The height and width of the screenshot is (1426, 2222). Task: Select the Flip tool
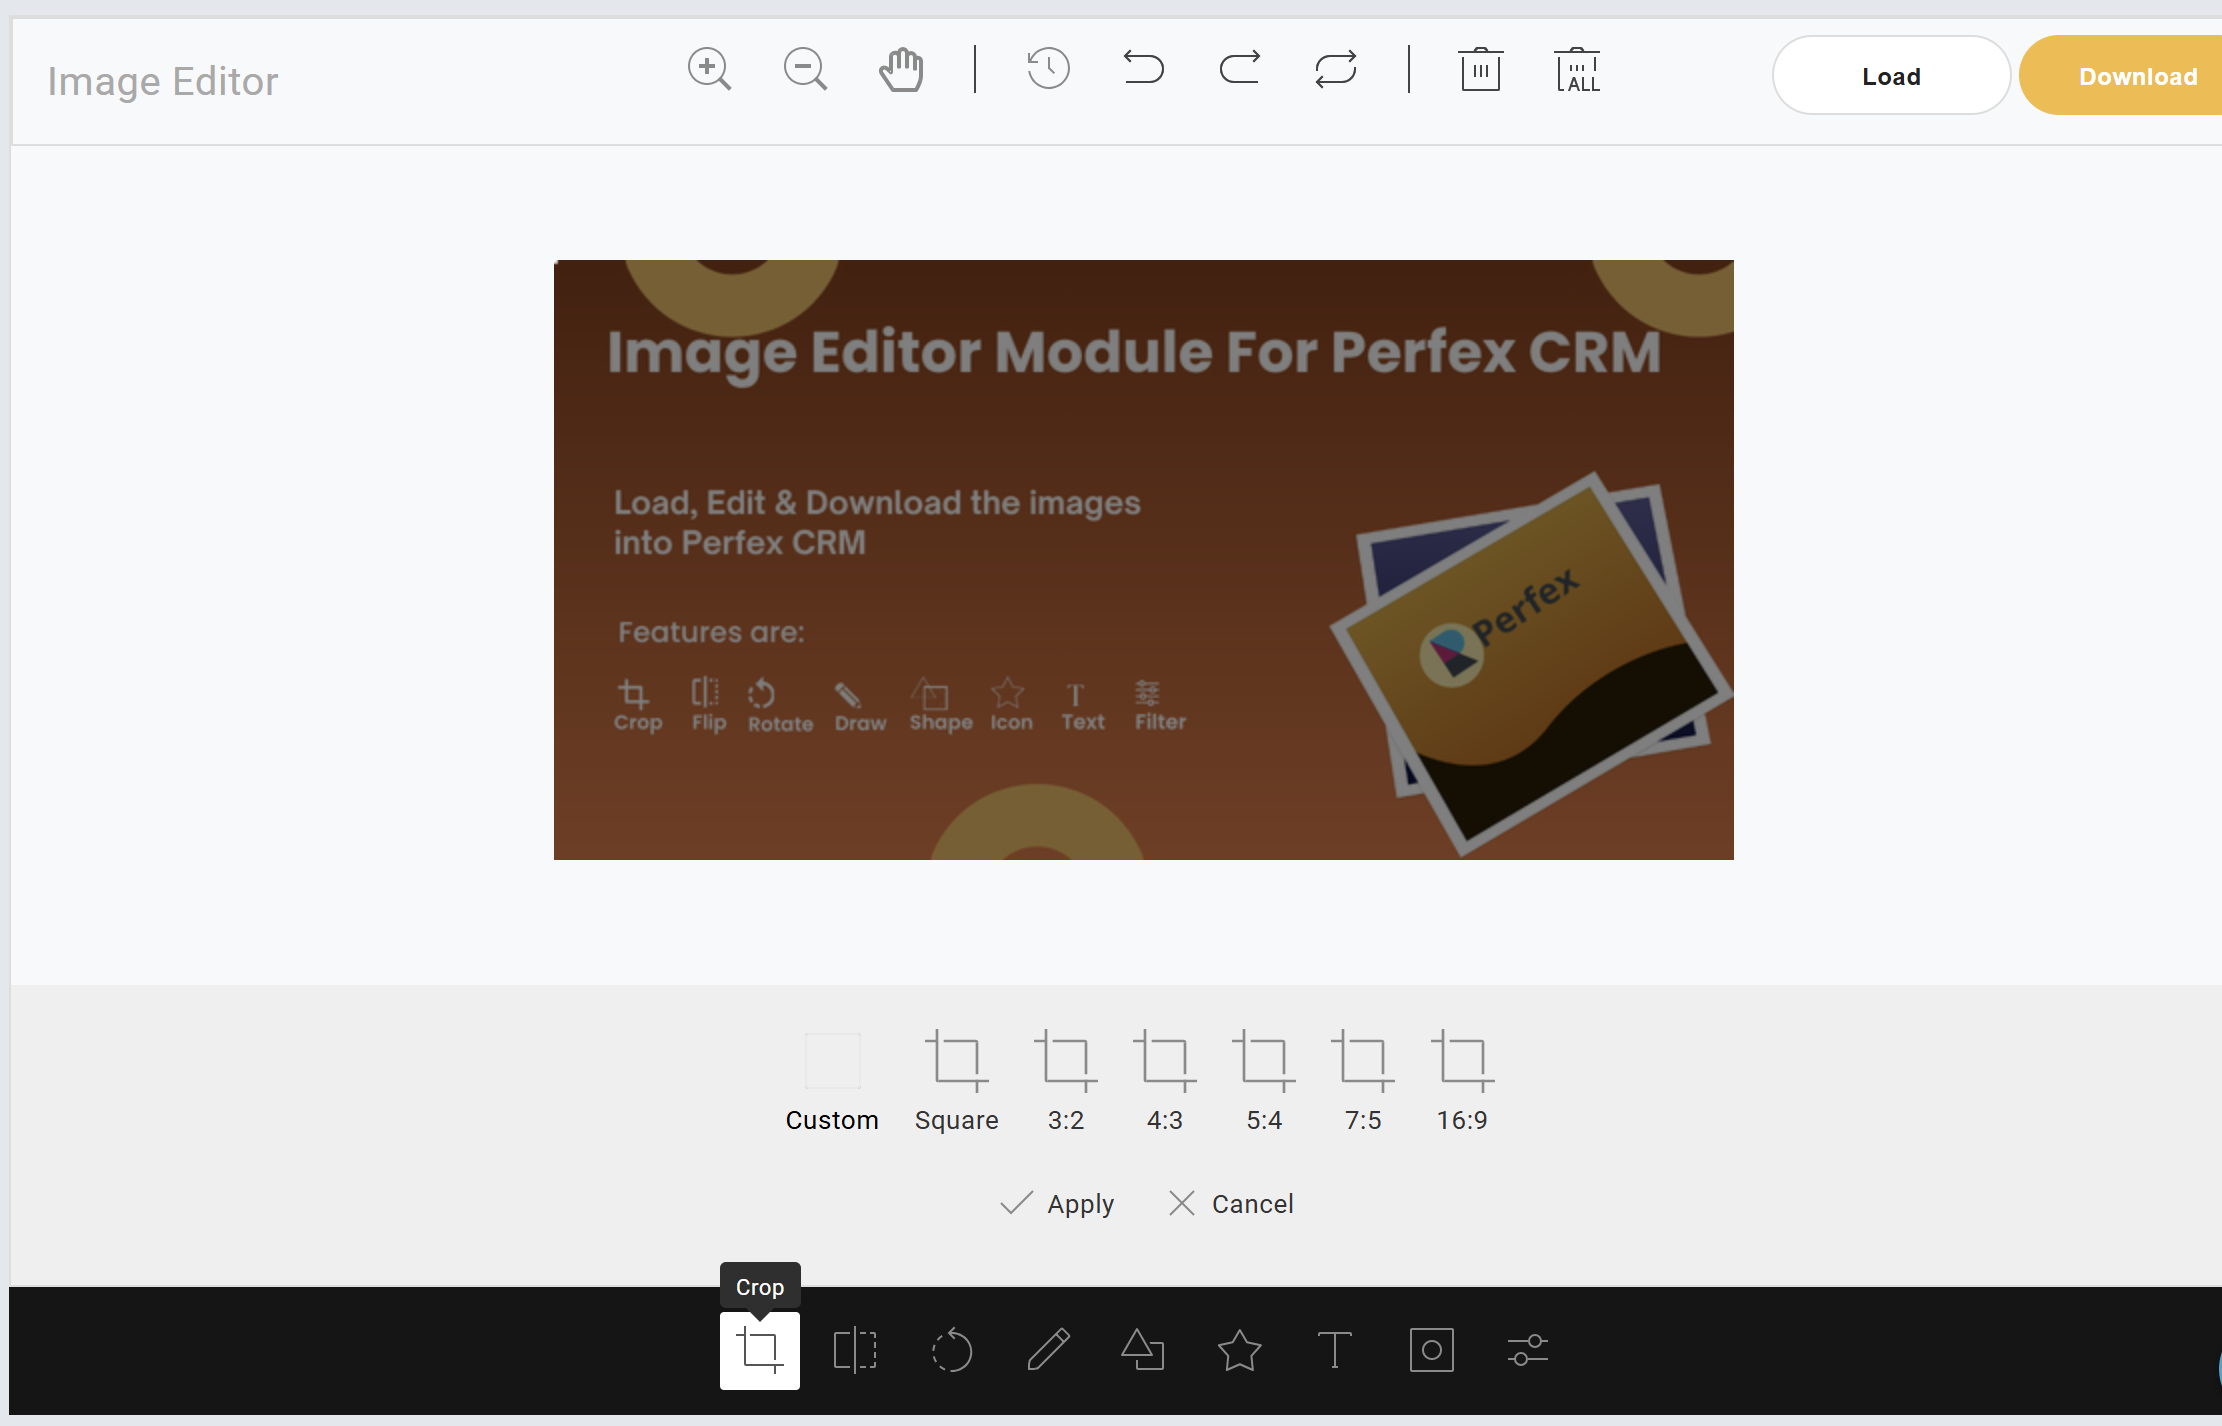(x=855, y=1350)
